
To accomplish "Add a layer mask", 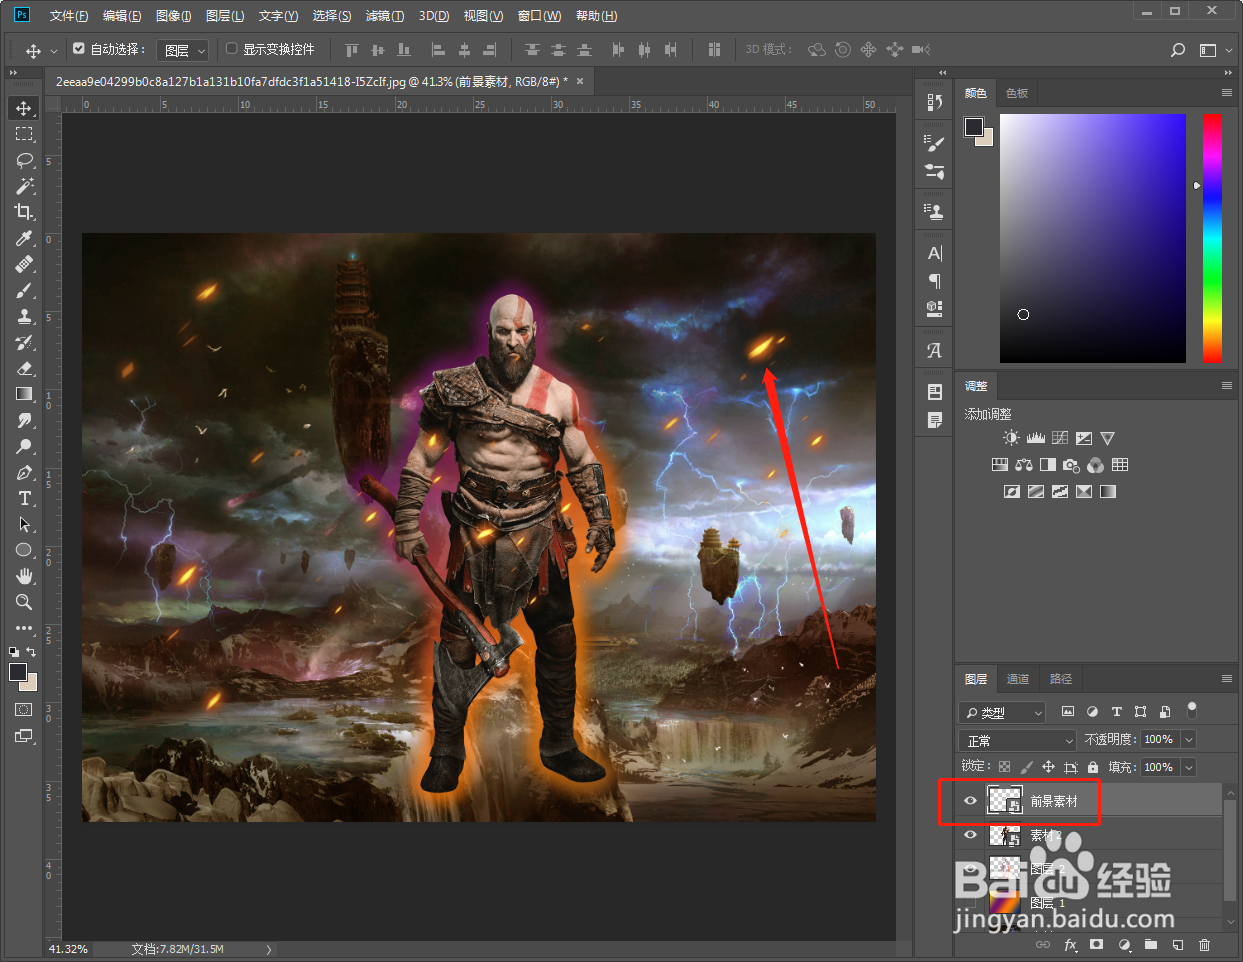I will tap(1097, 944).
